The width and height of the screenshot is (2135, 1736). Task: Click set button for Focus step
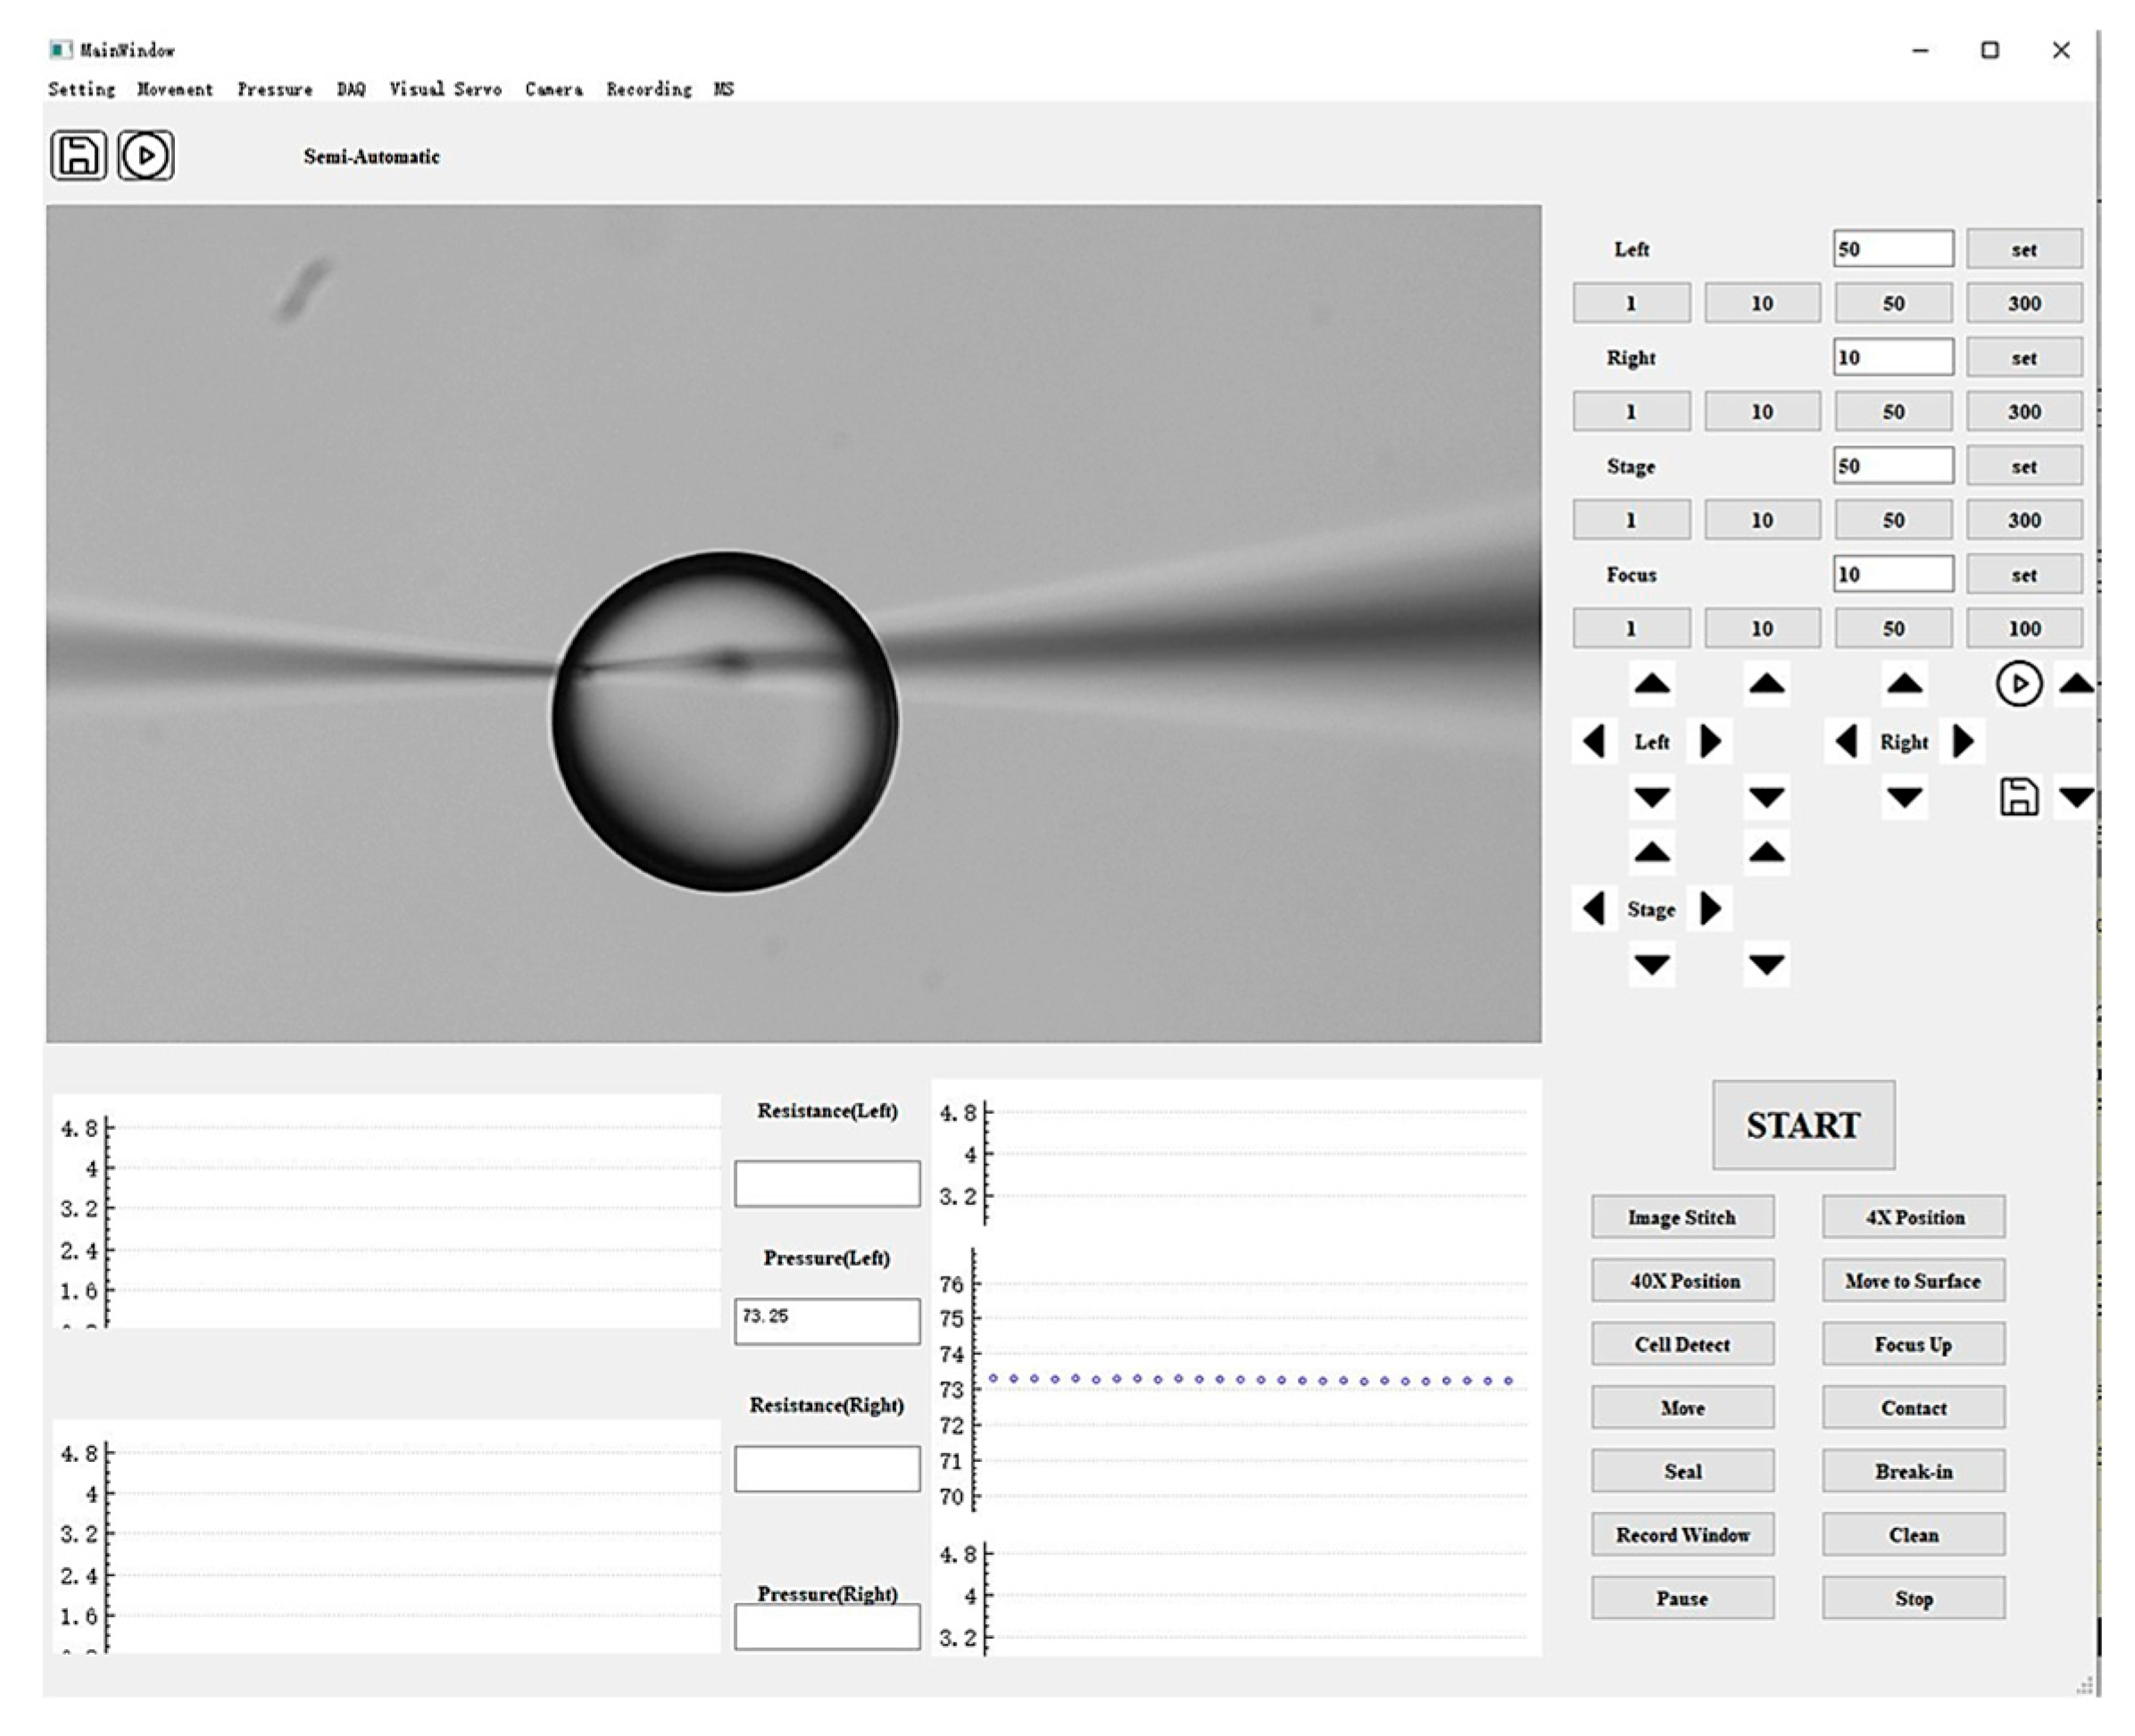[x=2023, y=575]
